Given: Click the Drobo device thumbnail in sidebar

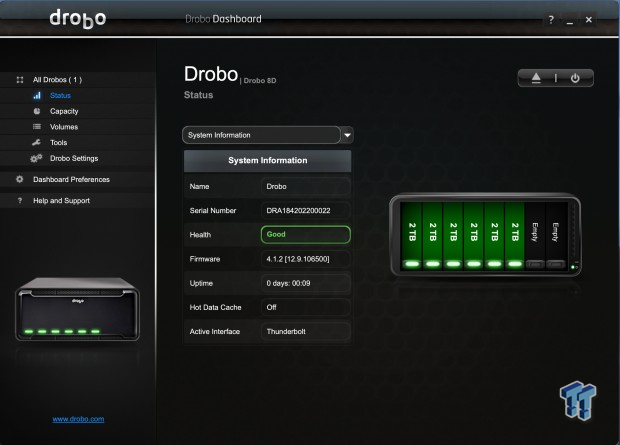Looking at the screenshot, I should click(78, 309).
